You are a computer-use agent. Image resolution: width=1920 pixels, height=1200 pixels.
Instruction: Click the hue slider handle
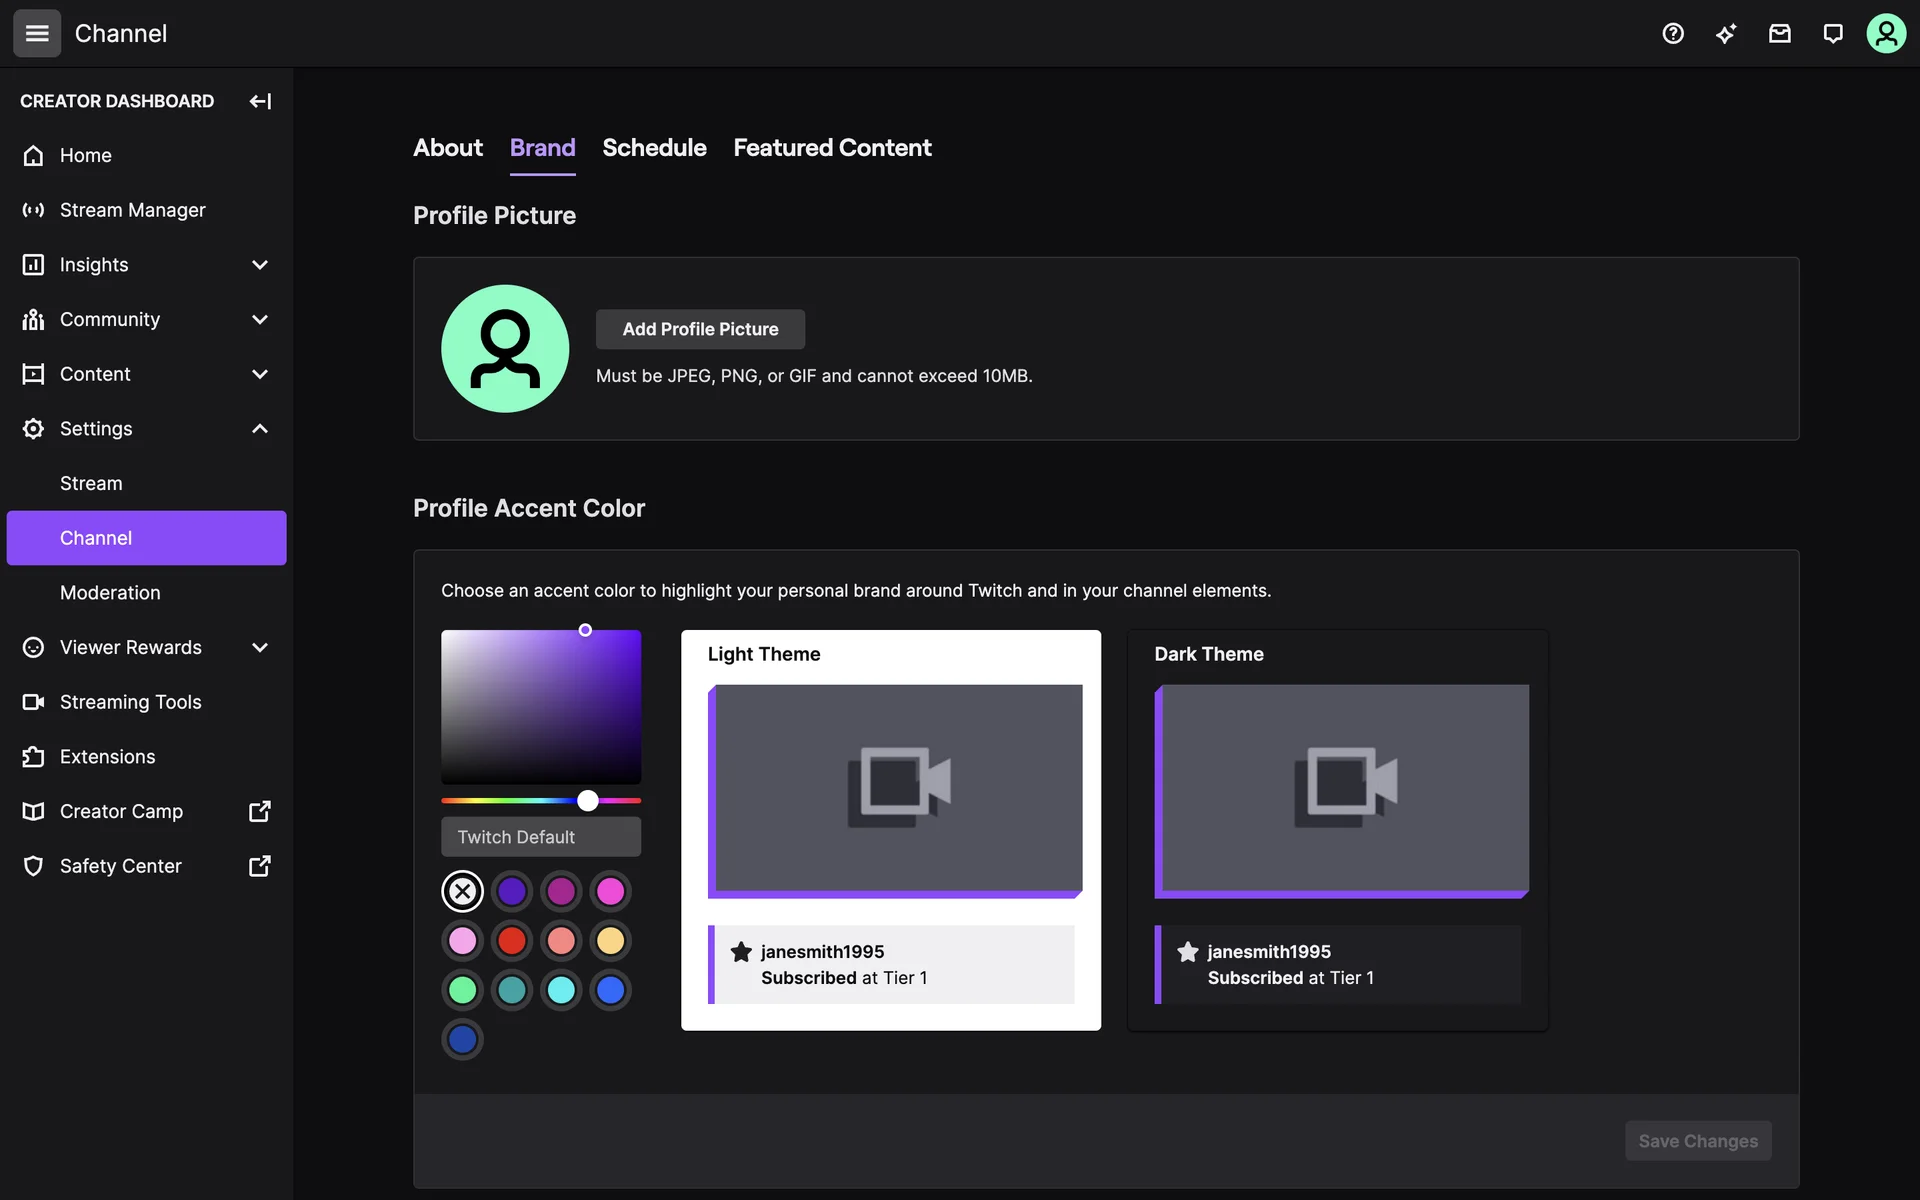(x=588, y=800)
